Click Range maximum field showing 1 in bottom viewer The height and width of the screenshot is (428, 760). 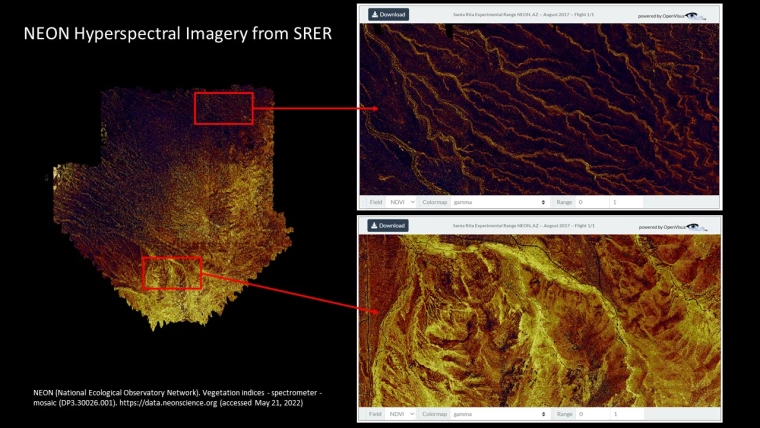(x=626, y=413)
